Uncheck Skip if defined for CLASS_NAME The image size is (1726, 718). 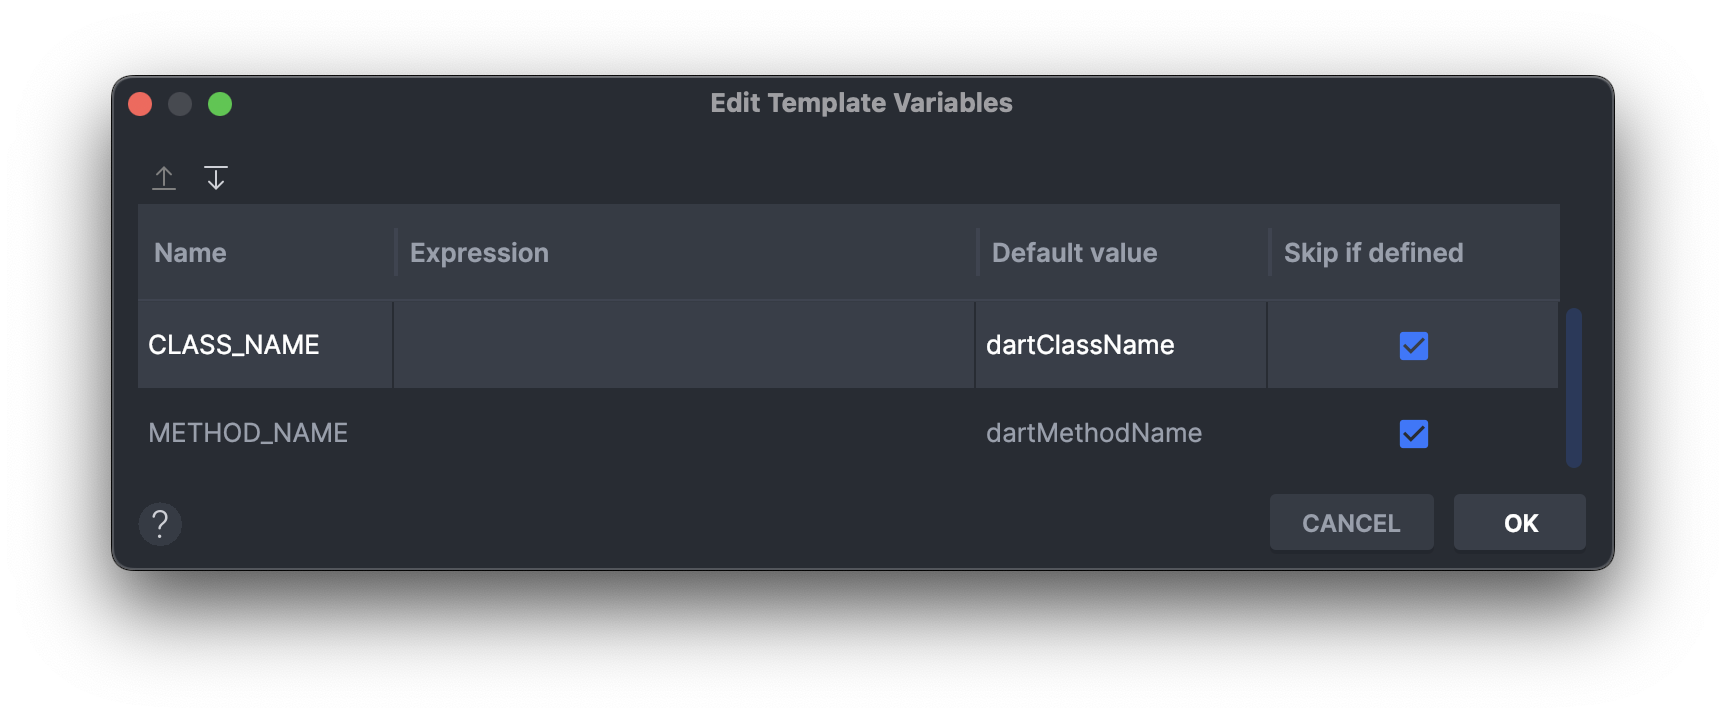(x=1413, y=346)
